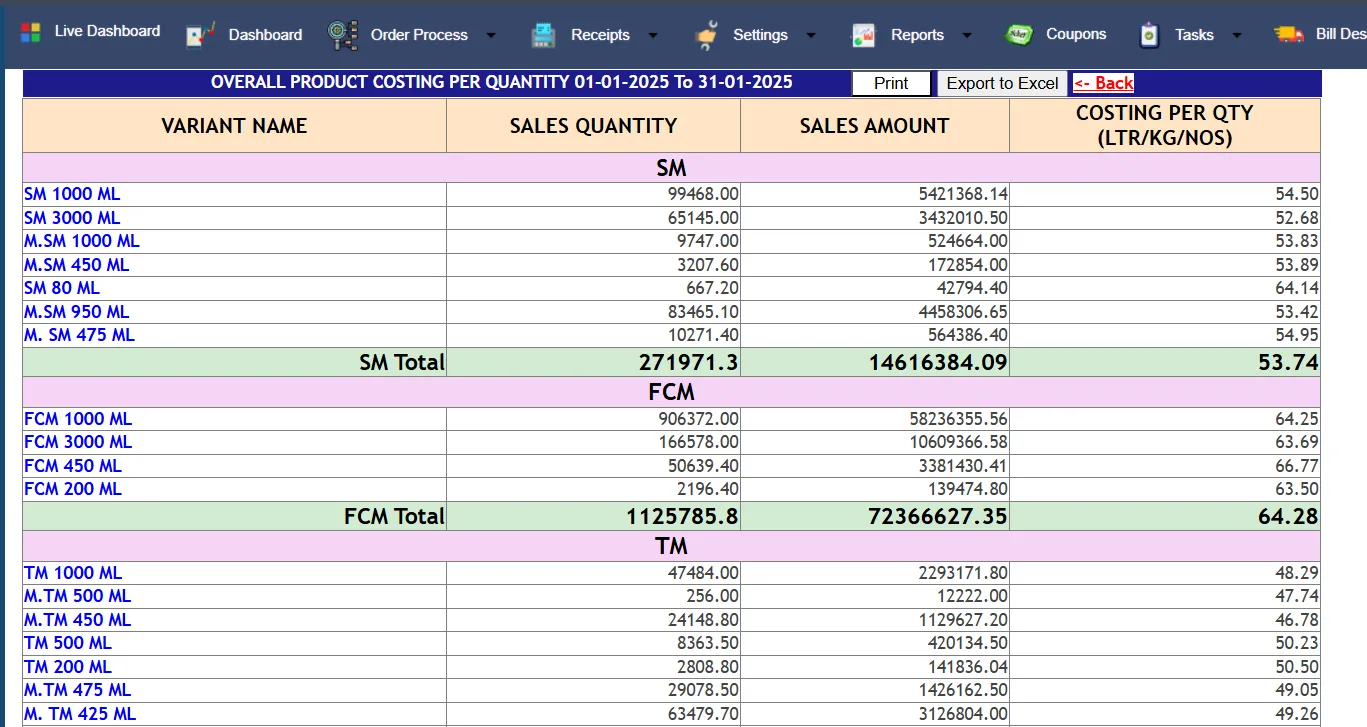Open the M.TM 500 ML variant link
Viewport: 1367px width, 727px height.
(78, 596)
